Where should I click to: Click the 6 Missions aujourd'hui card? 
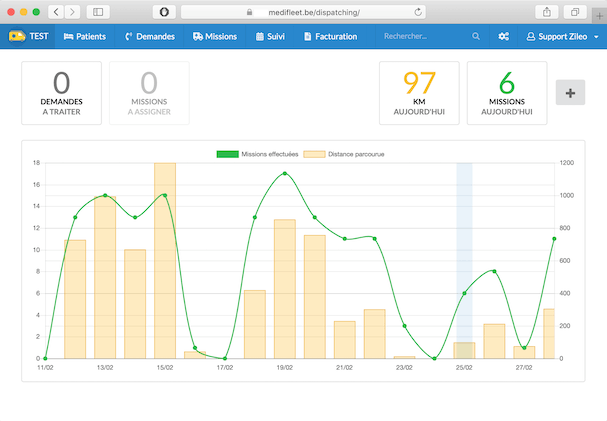[x=506, y=93]
